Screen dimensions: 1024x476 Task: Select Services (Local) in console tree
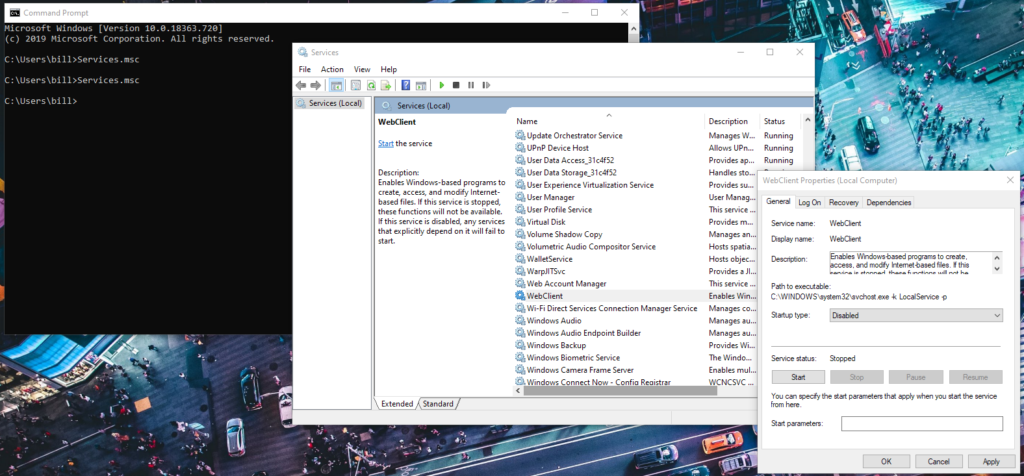pyautogui.click(x=330, y=103)
